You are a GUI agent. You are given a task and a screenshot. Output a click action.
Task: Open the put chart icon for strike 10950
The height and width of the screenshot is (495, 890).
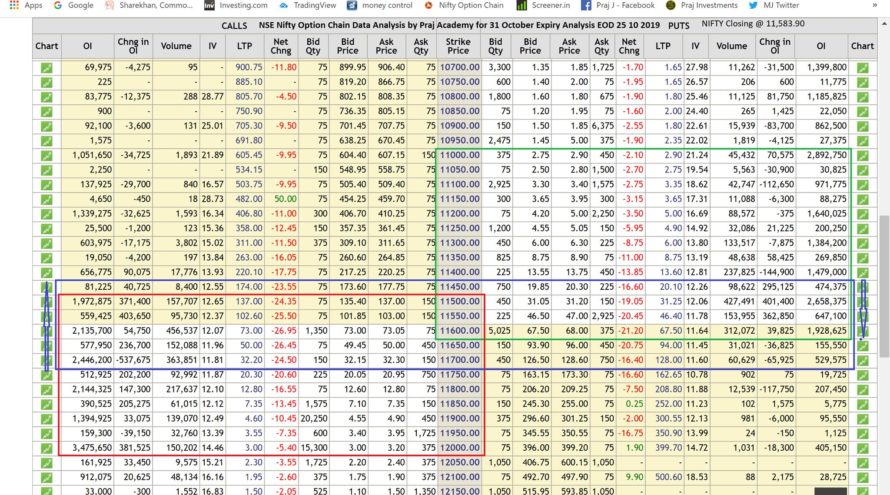click(x=863, y=141)
